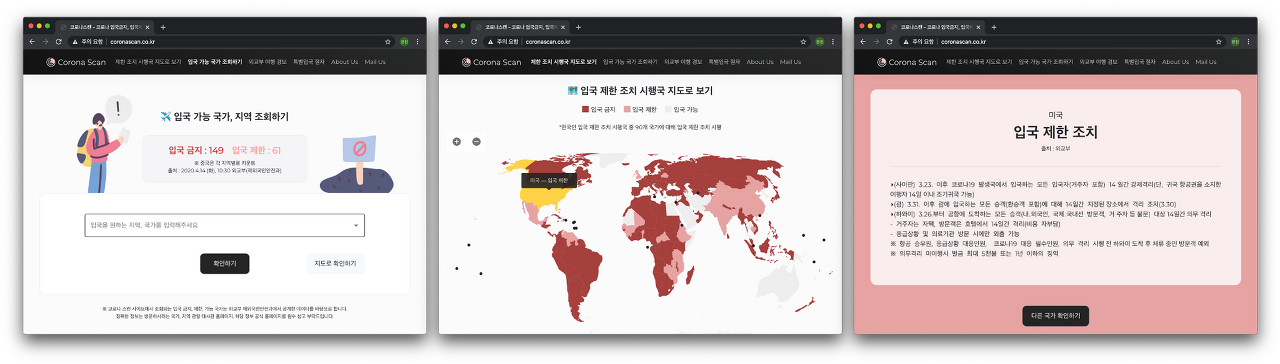Viewport: 1280px width, 364px height.
Task: Click Corona Scan logo in left window
Action: pyautogui.click(x=75, y=62)
